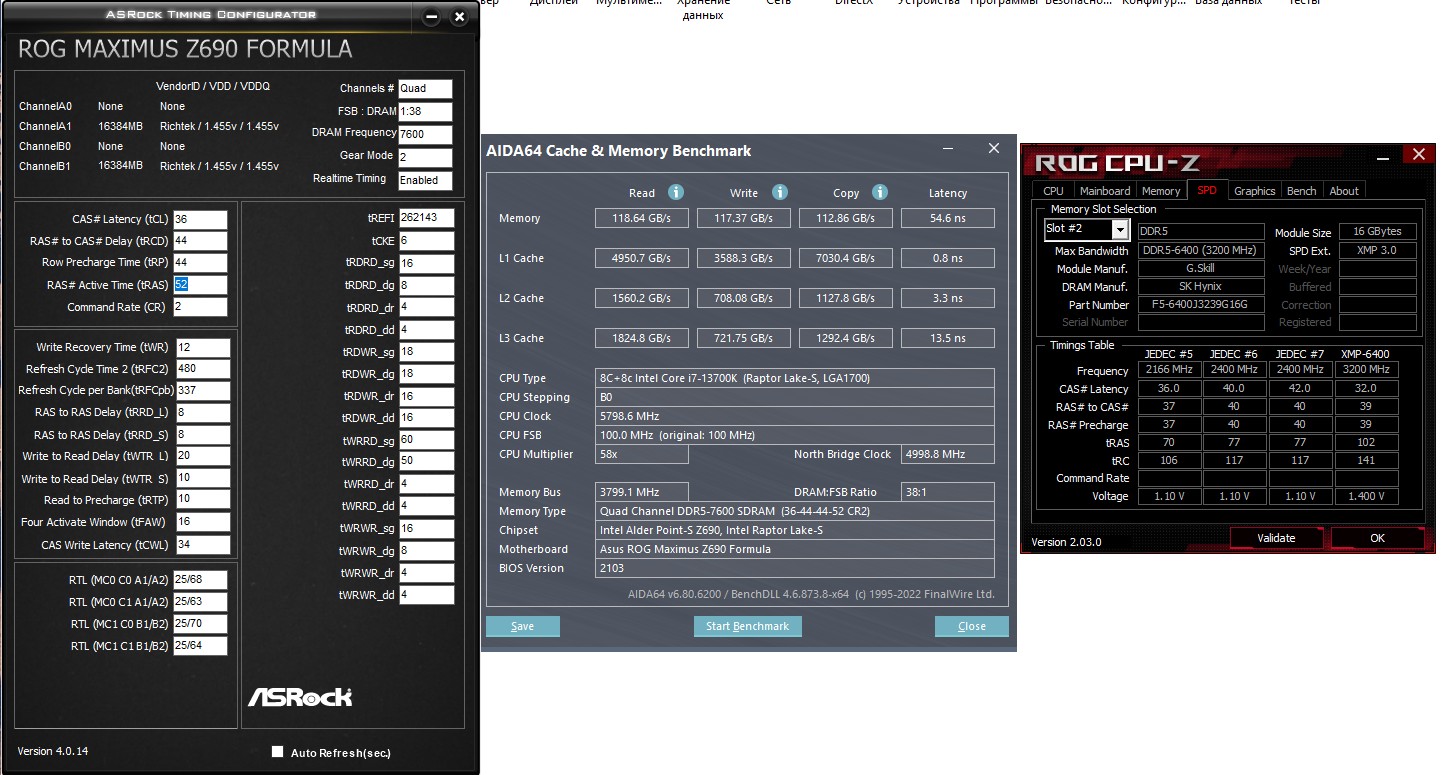Click the Row Precharge Time (tRP) field
The width and height of the screenshot is (1442, 775).
point(200,262)
